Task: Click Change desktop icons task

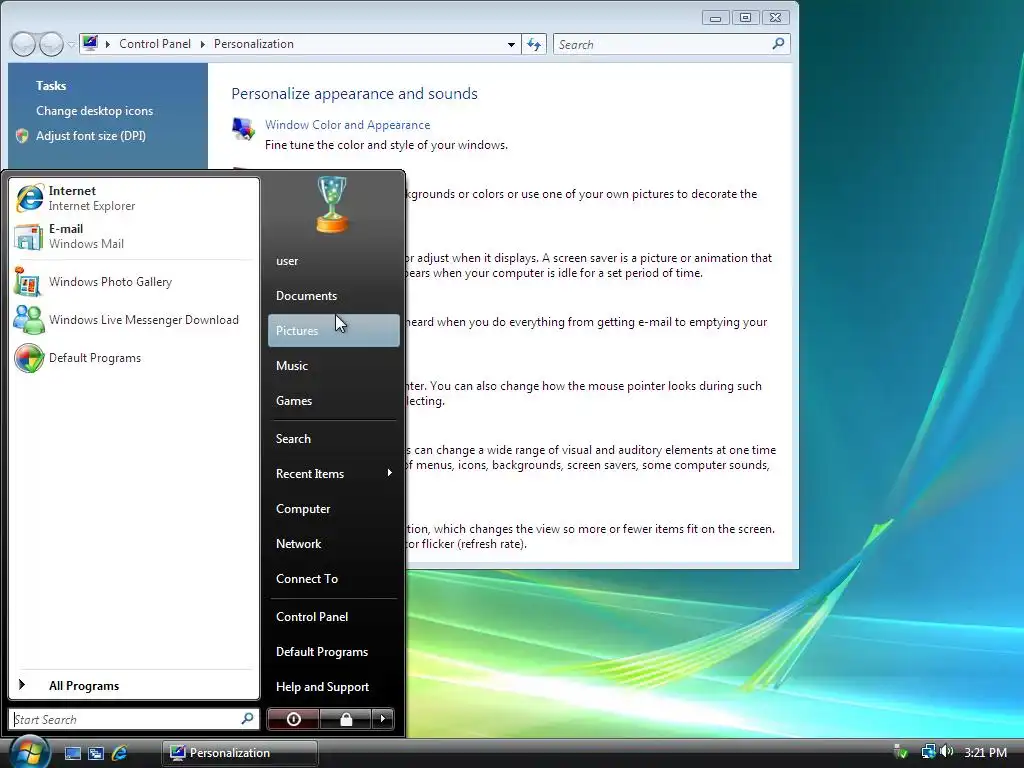Action: [x=94, y=111]
